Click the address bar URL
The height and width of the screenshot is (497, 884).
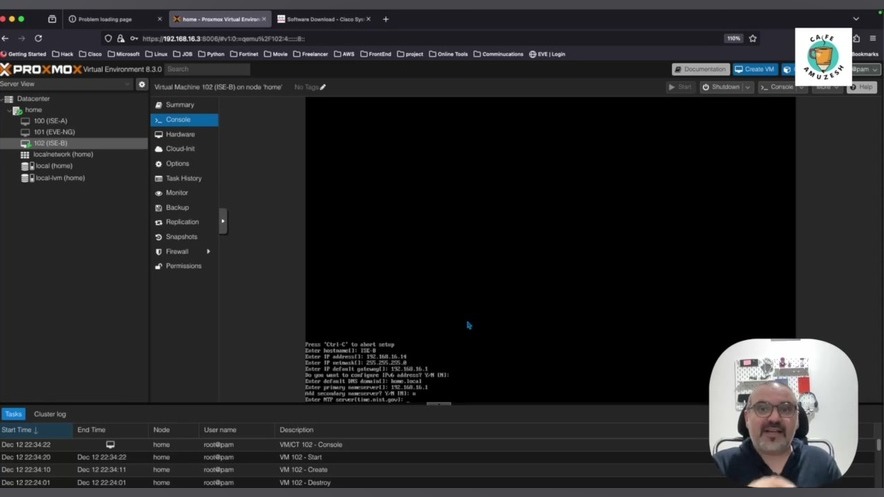223,39
